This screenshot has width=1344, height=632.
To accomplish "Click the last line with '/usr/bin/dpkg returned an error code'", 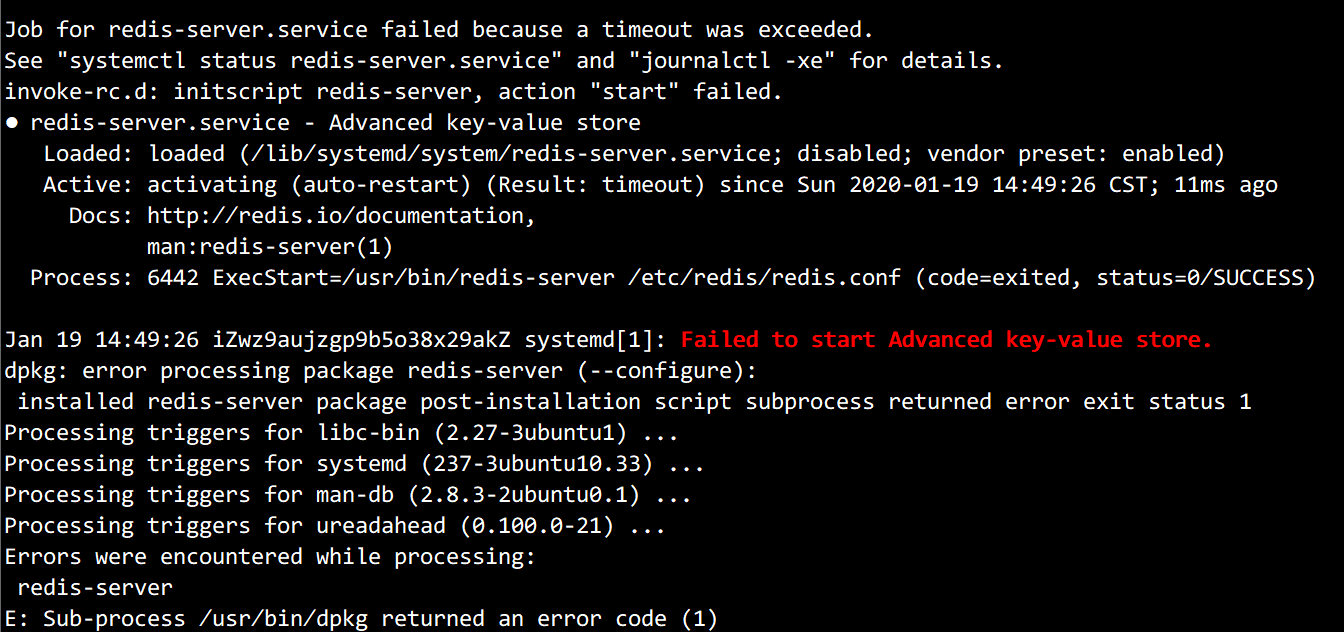I will coord(361,619).
